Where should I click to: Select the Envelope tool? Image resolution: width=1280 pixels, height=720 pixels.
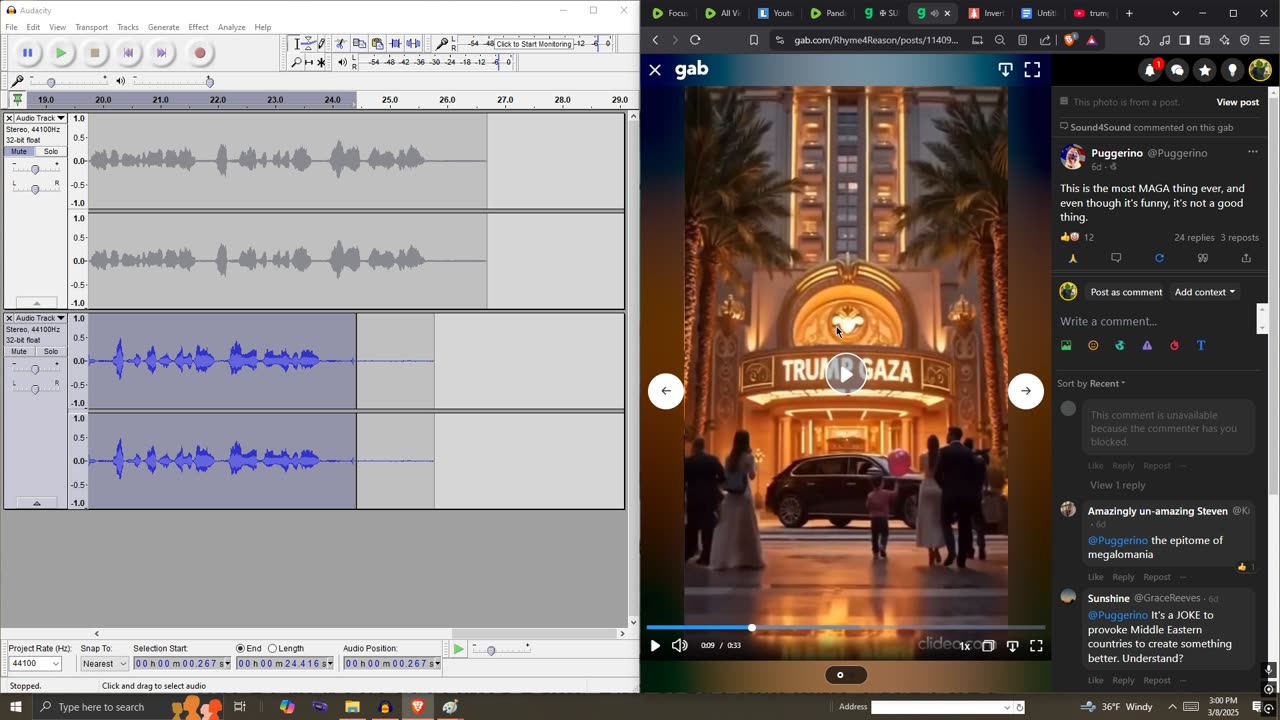[308, 44]
